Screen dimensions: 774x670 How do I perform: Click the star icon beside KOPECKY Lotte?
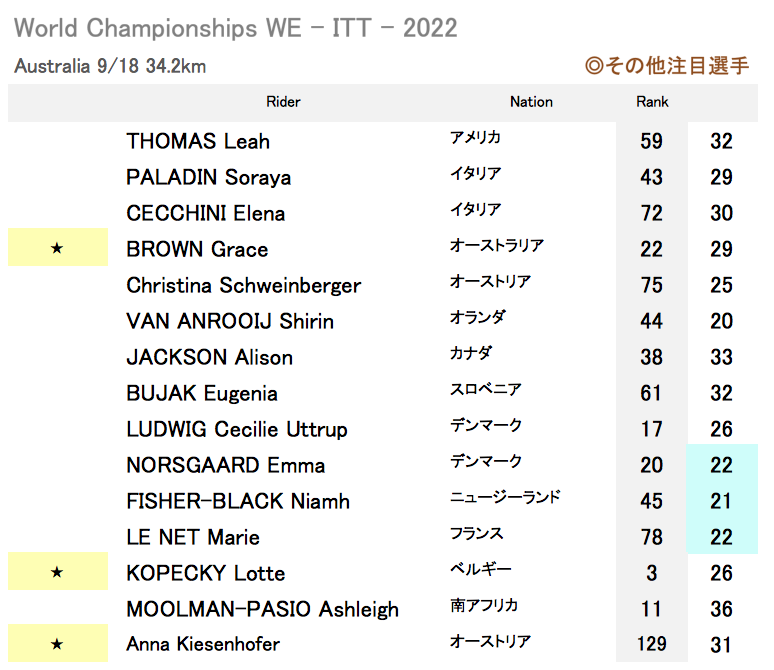(x=57, y=572)
